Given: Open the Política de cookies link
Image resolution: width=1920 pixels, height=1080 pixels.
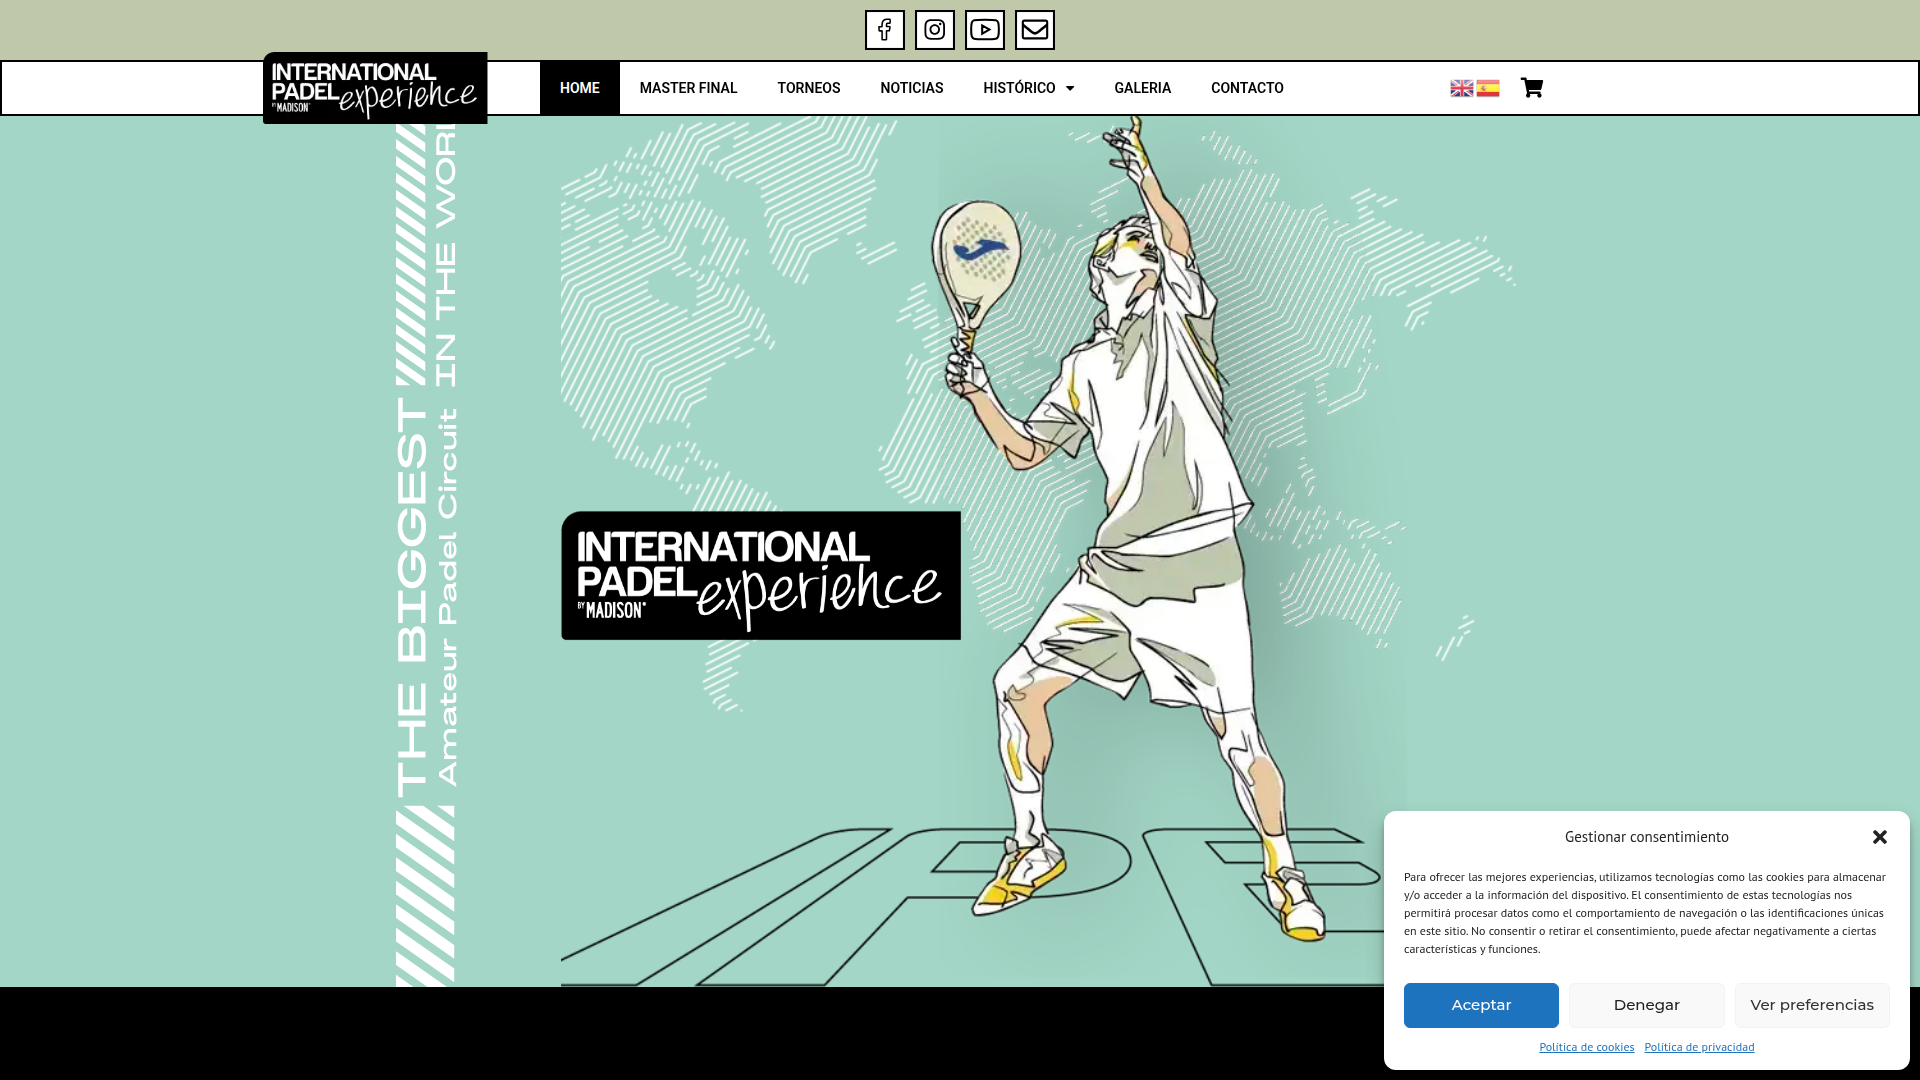Looking at the screenshot, I should click(1586, 1047).
